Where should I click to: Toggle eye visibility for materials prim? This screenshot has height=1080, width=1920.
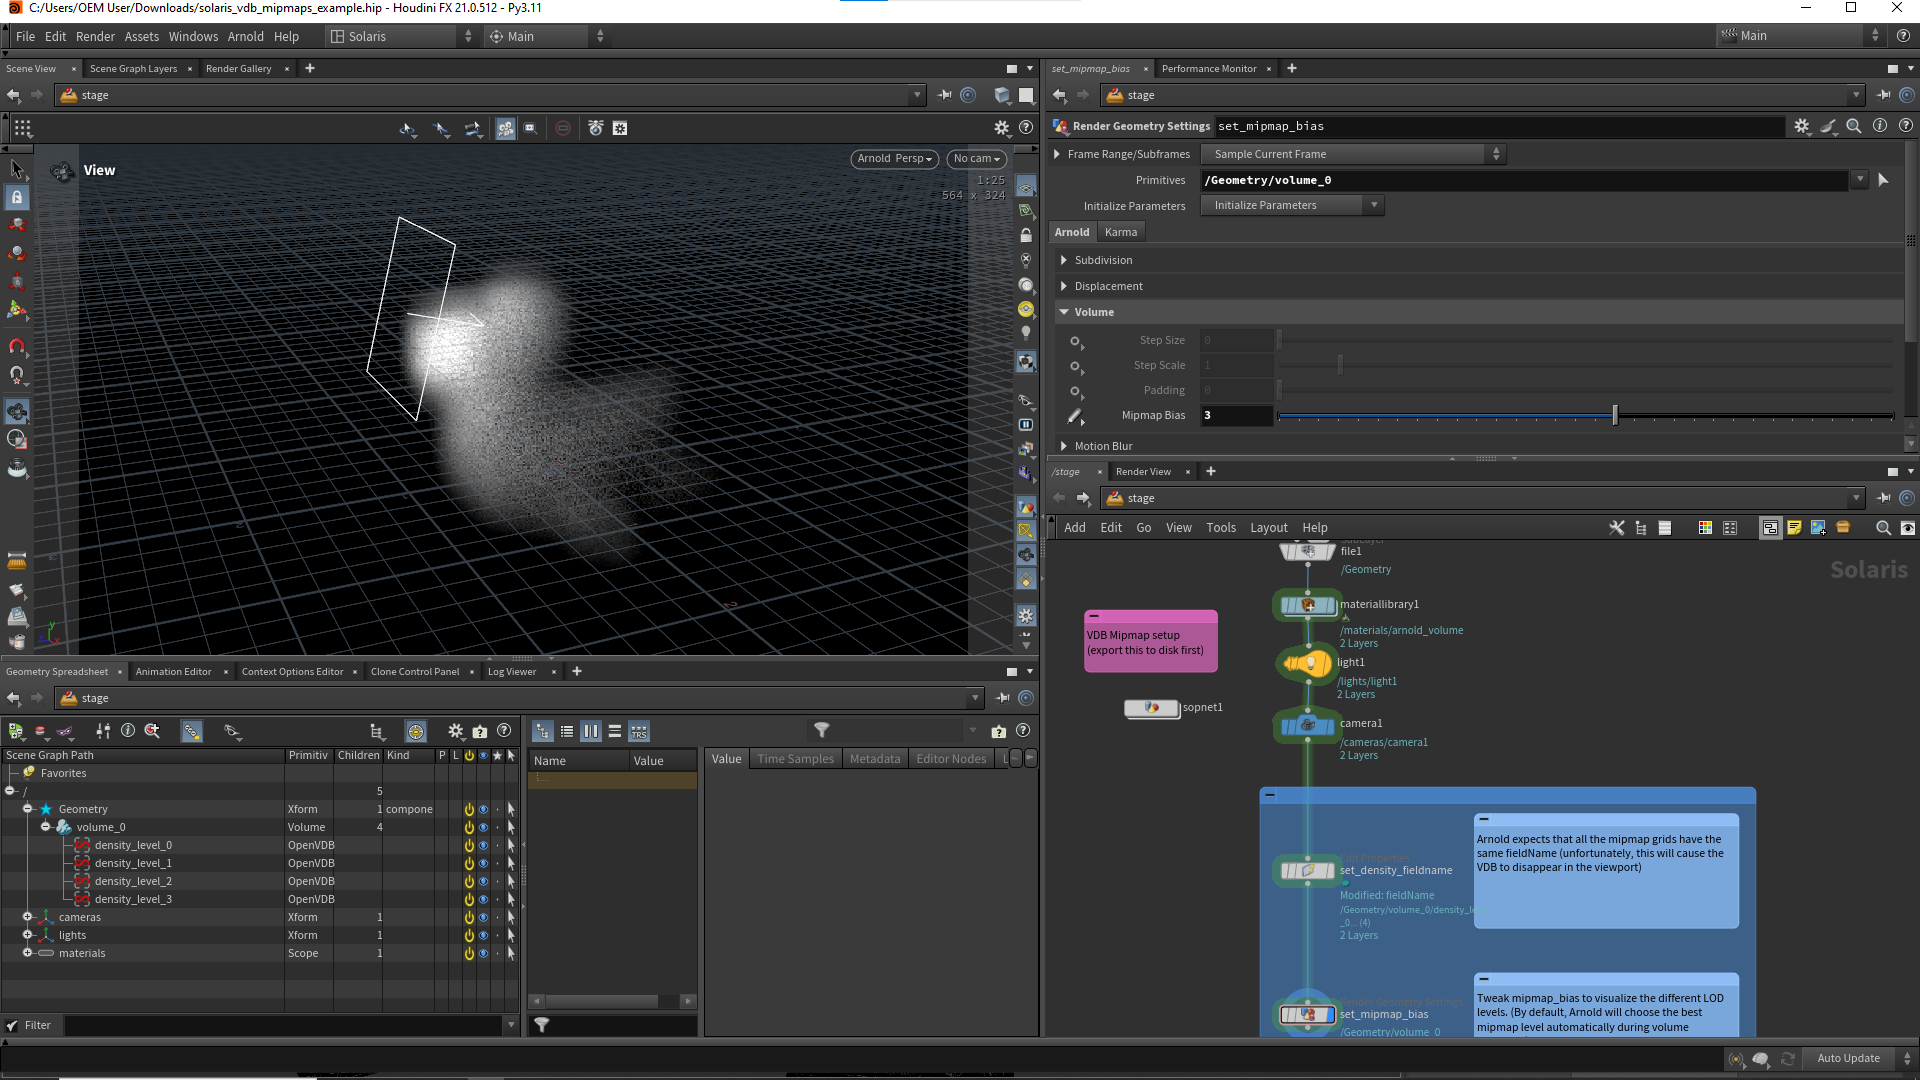(x=483, y=954)
